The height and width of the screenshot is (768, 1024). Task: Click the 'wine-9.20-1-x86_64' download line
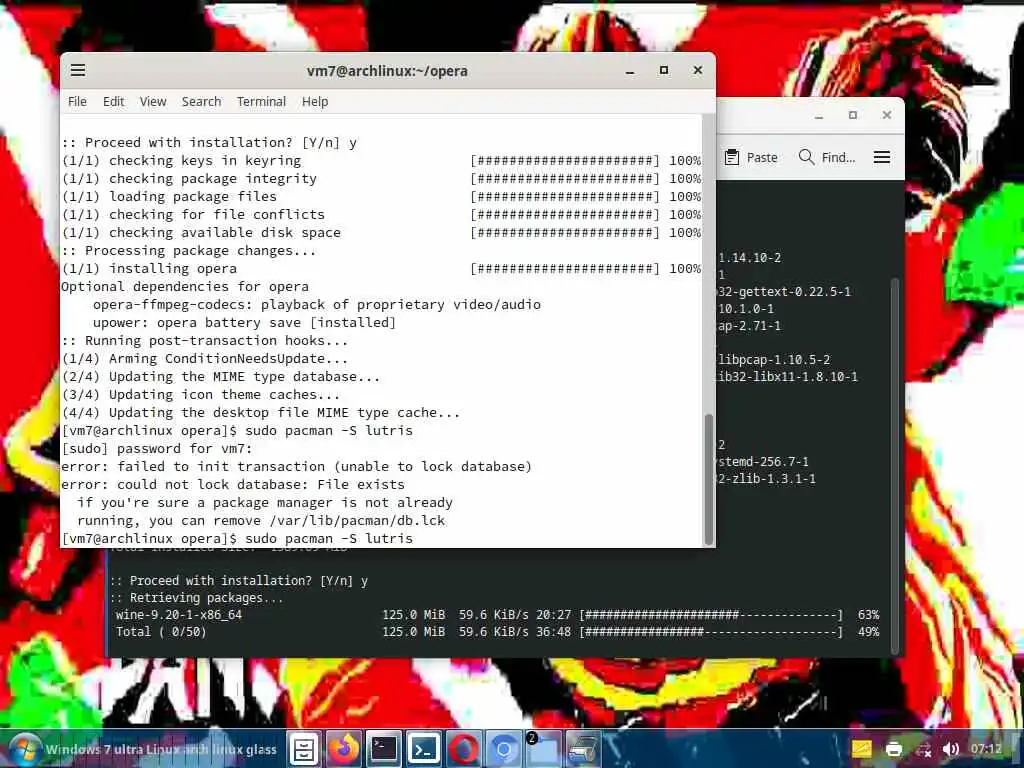point(498,615)
